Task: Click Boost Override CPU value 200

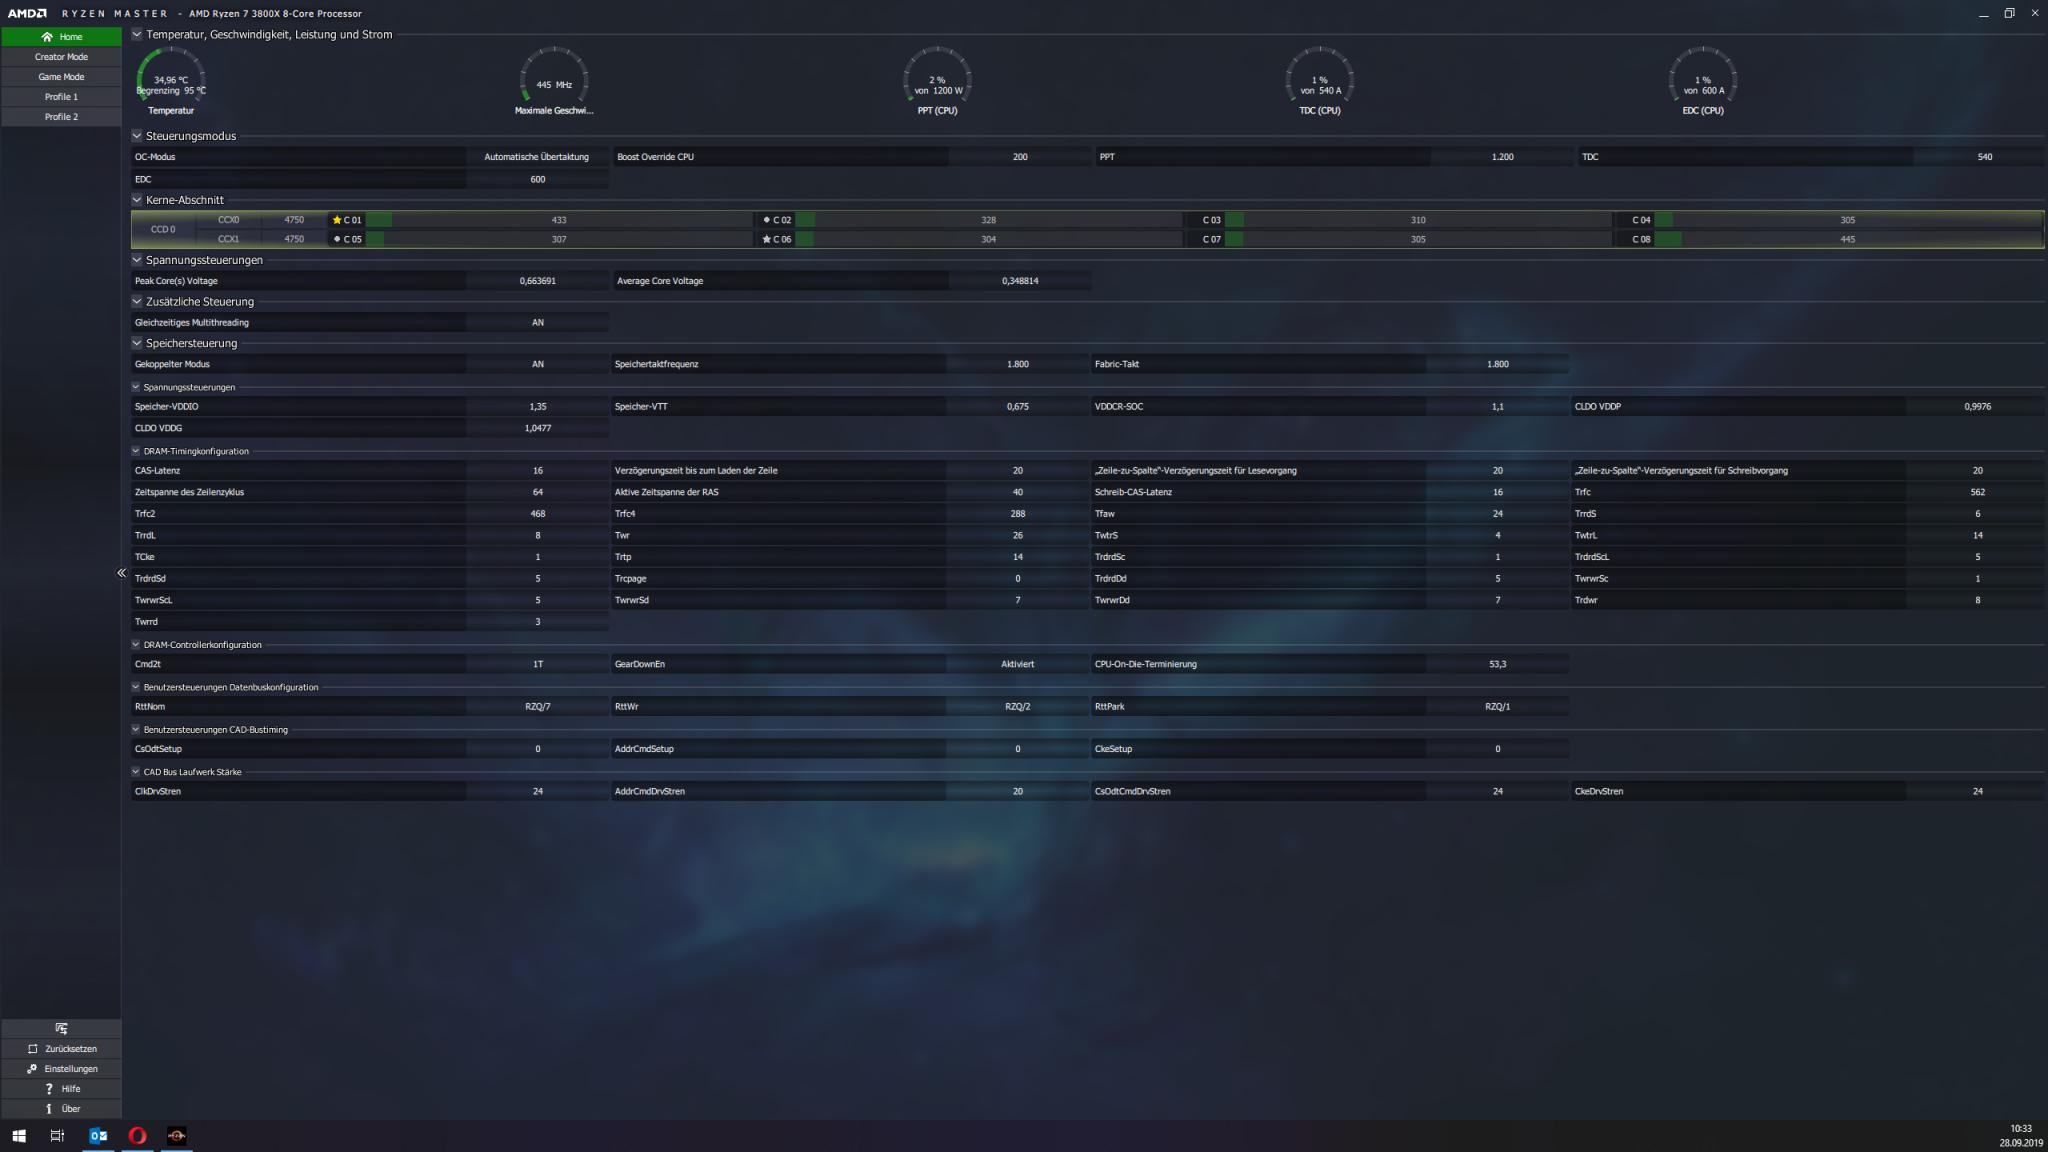Action: [1020, 157]
